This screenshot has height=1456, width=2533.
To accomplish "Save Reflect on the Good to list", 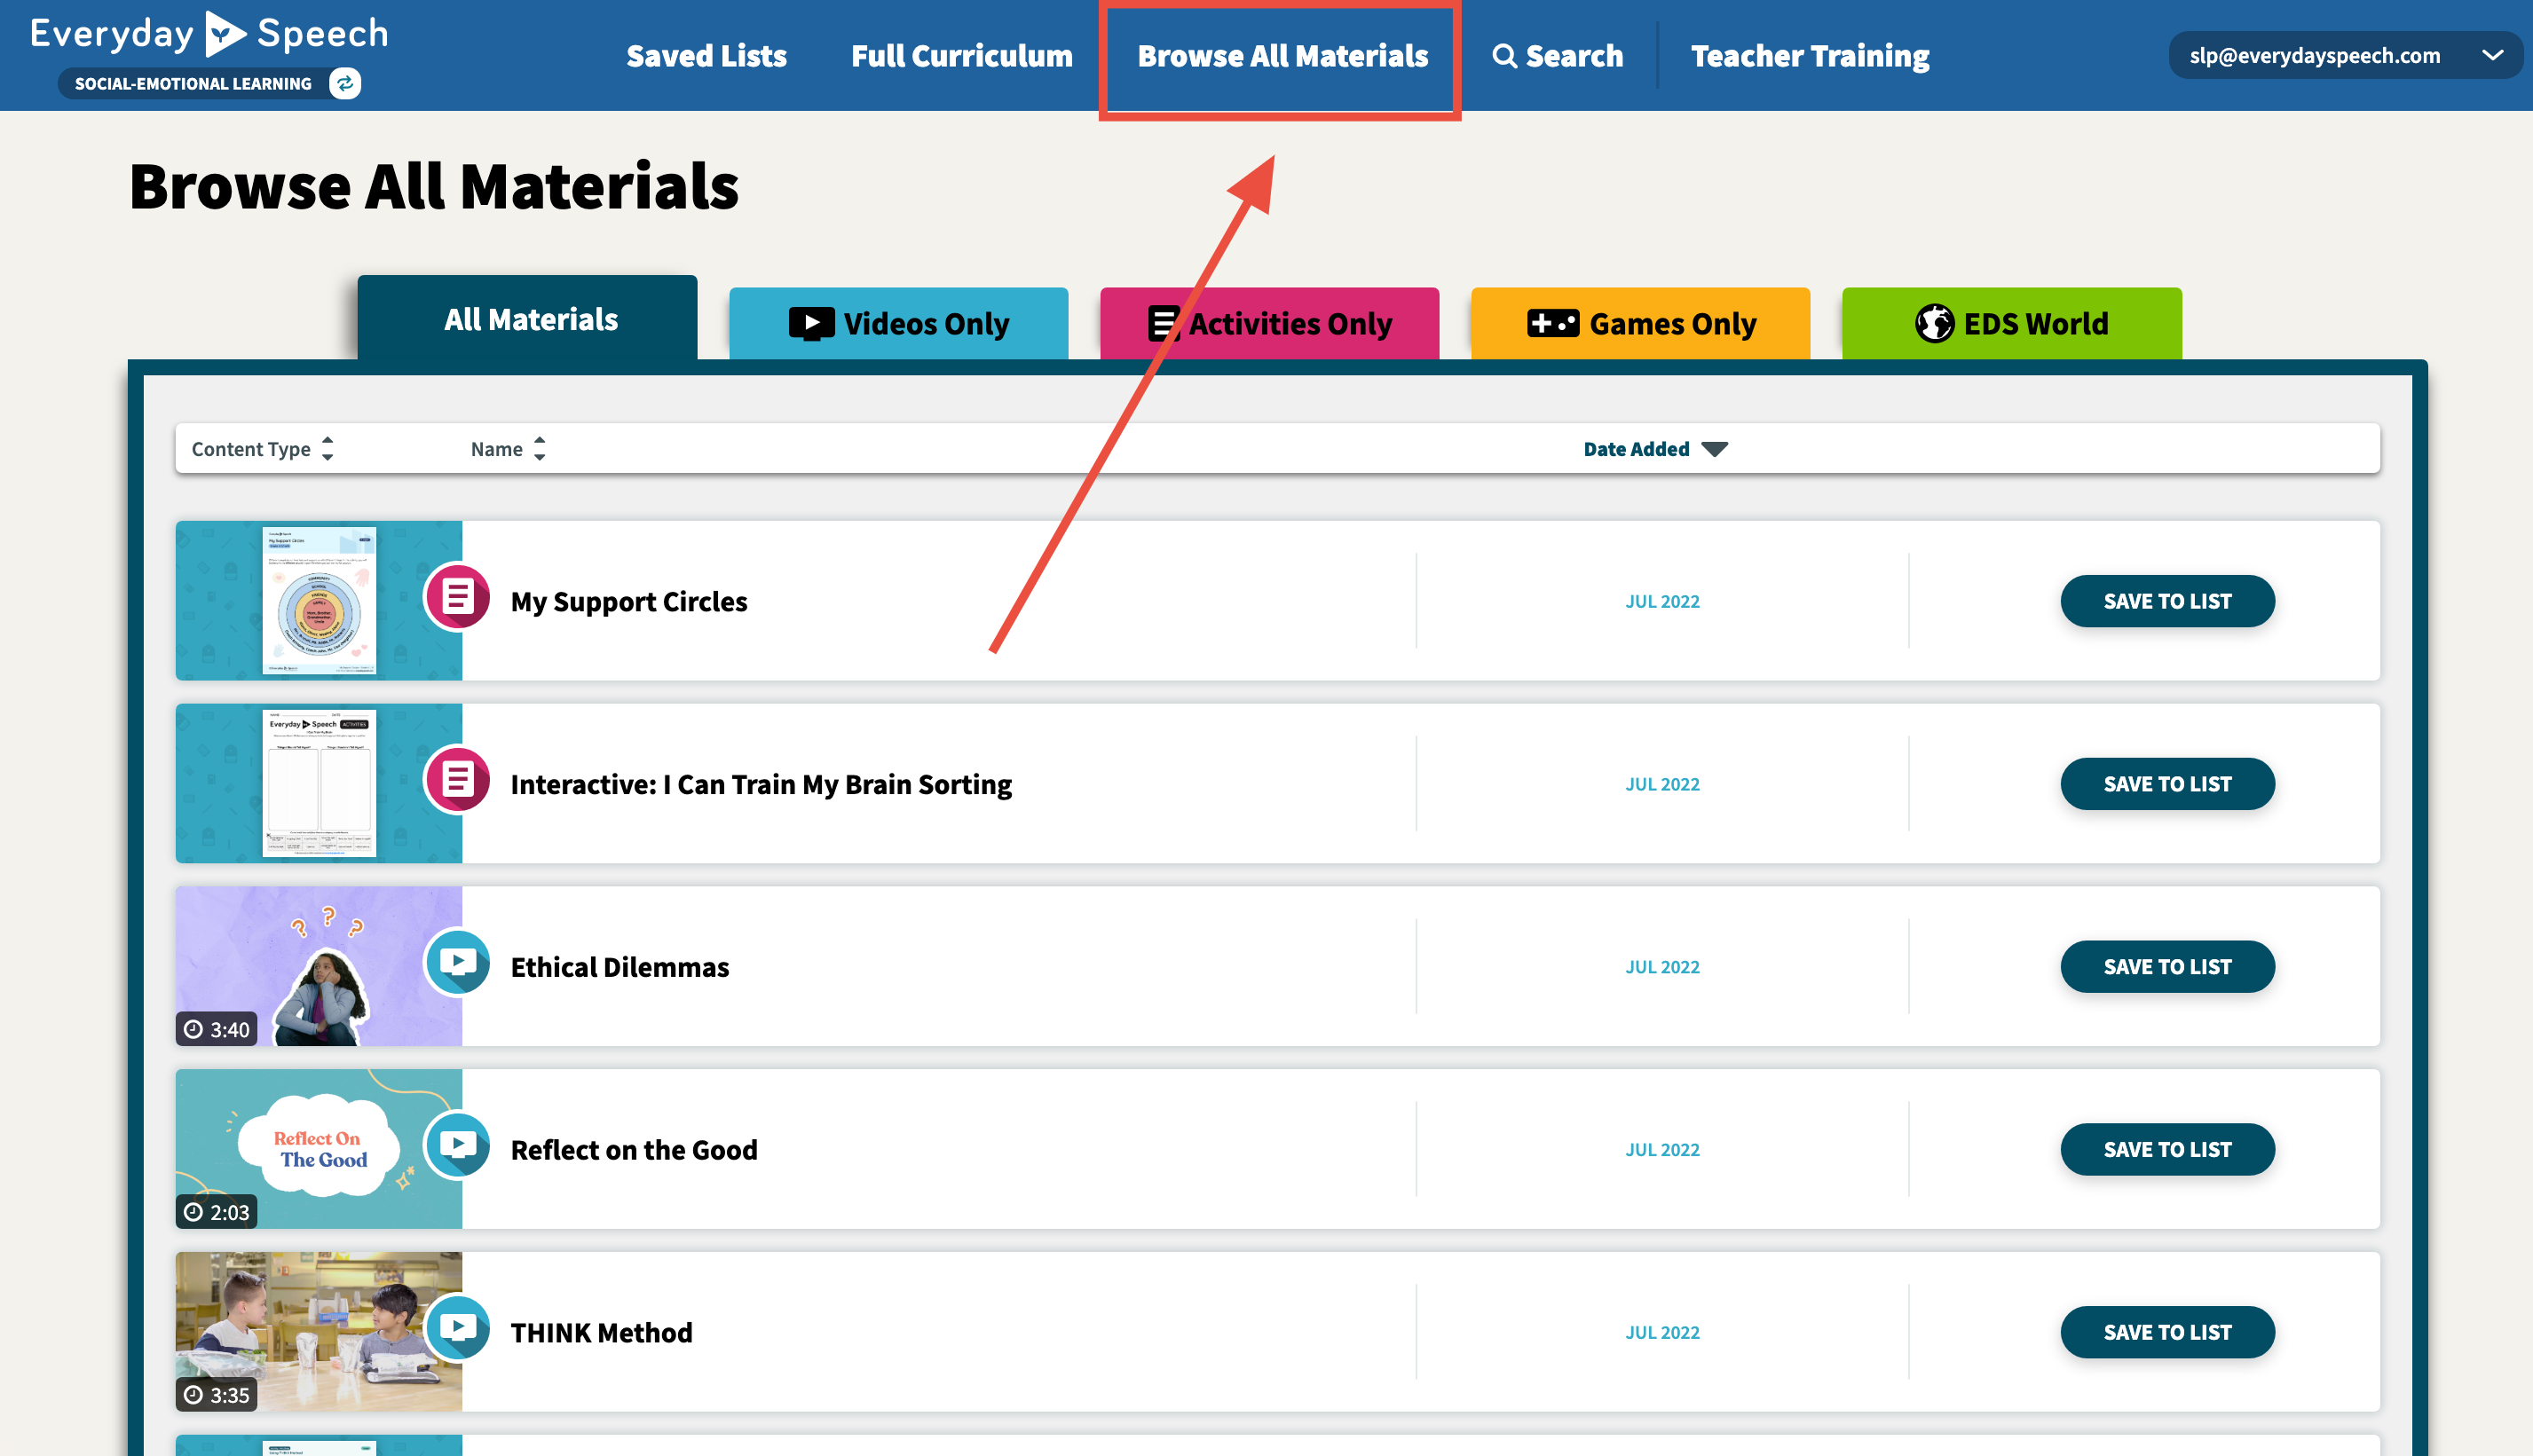I will 2167,1150.
